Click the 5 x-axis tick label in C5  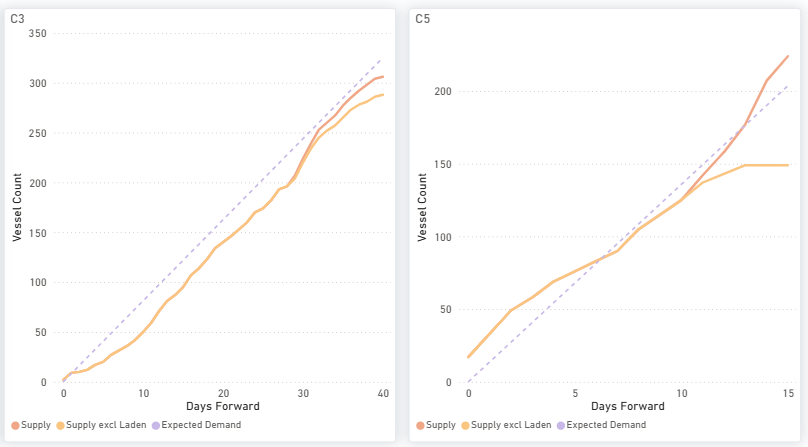pos(575,393)
